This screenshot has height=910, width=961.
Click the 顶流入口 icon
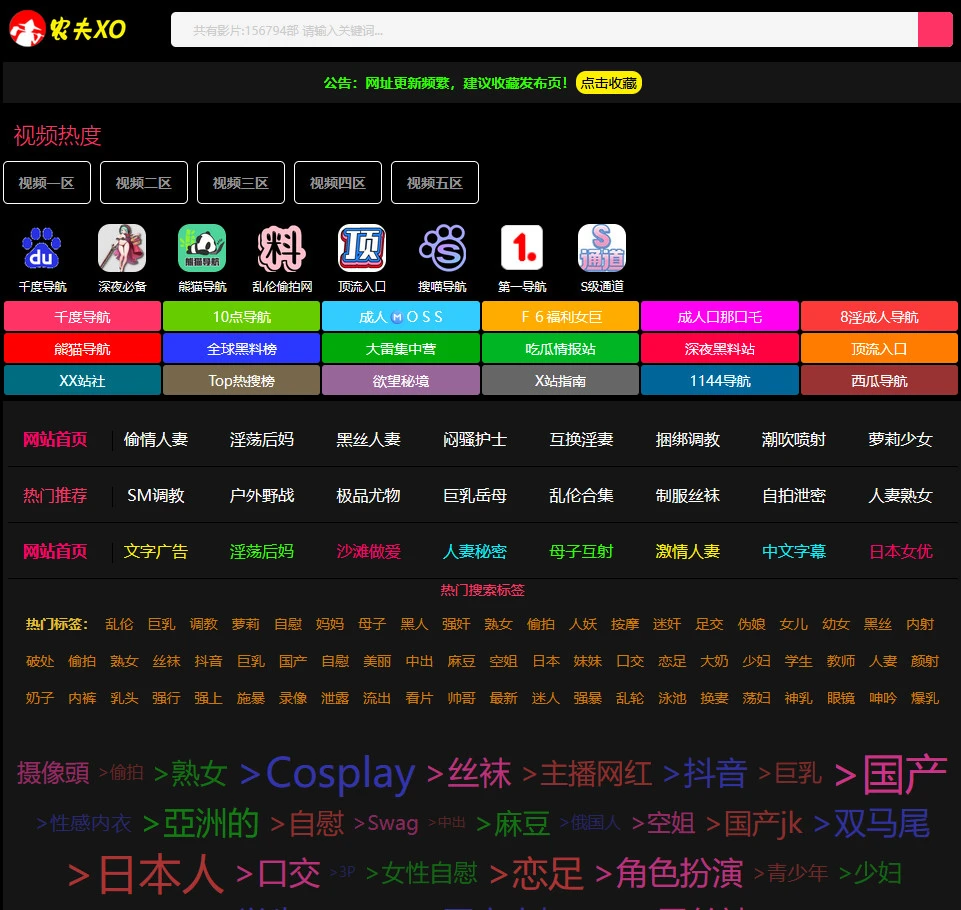[x=362, y=249]
